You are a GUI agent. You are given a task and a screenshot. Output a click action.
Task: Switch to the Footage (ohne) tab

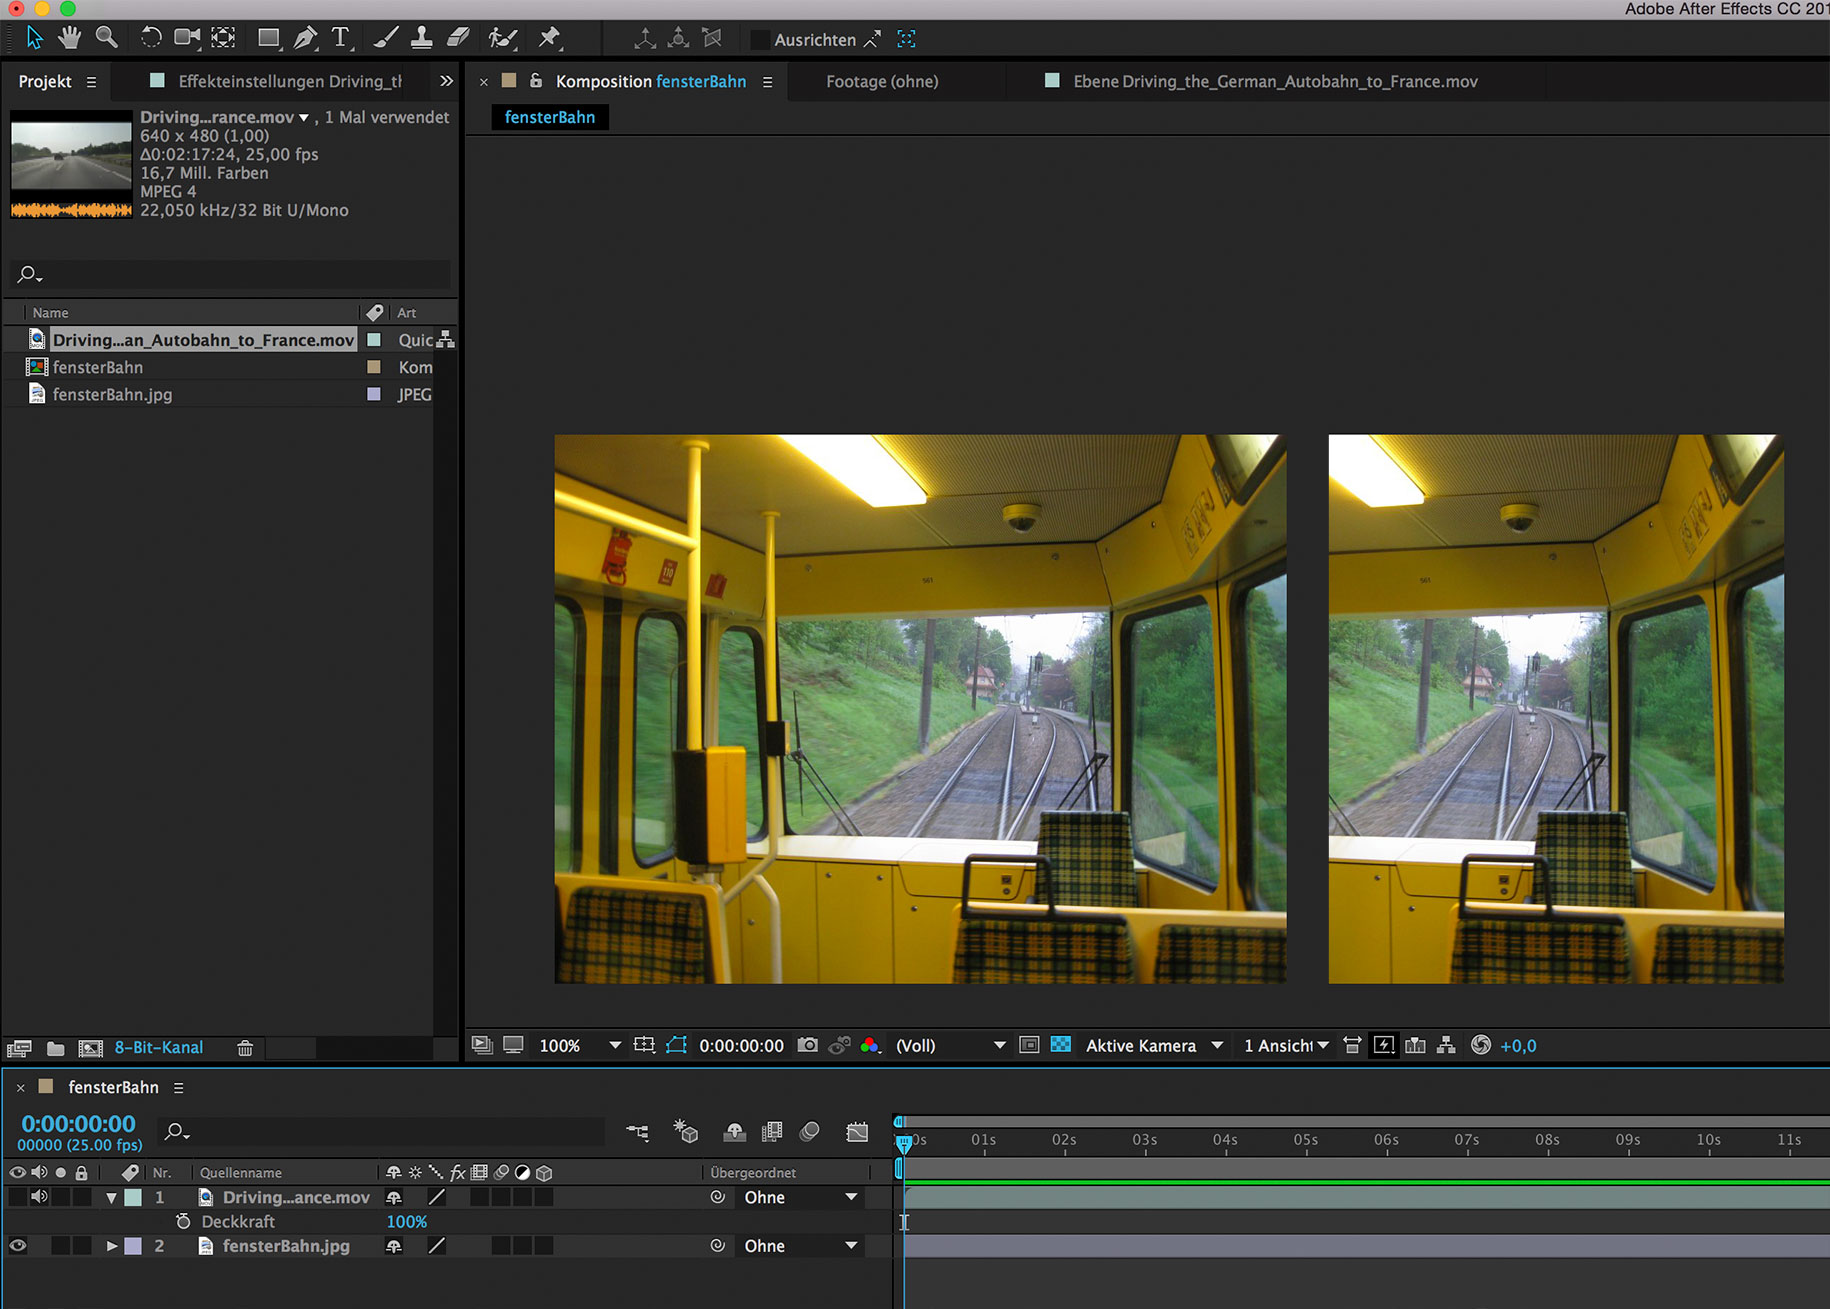882,81
